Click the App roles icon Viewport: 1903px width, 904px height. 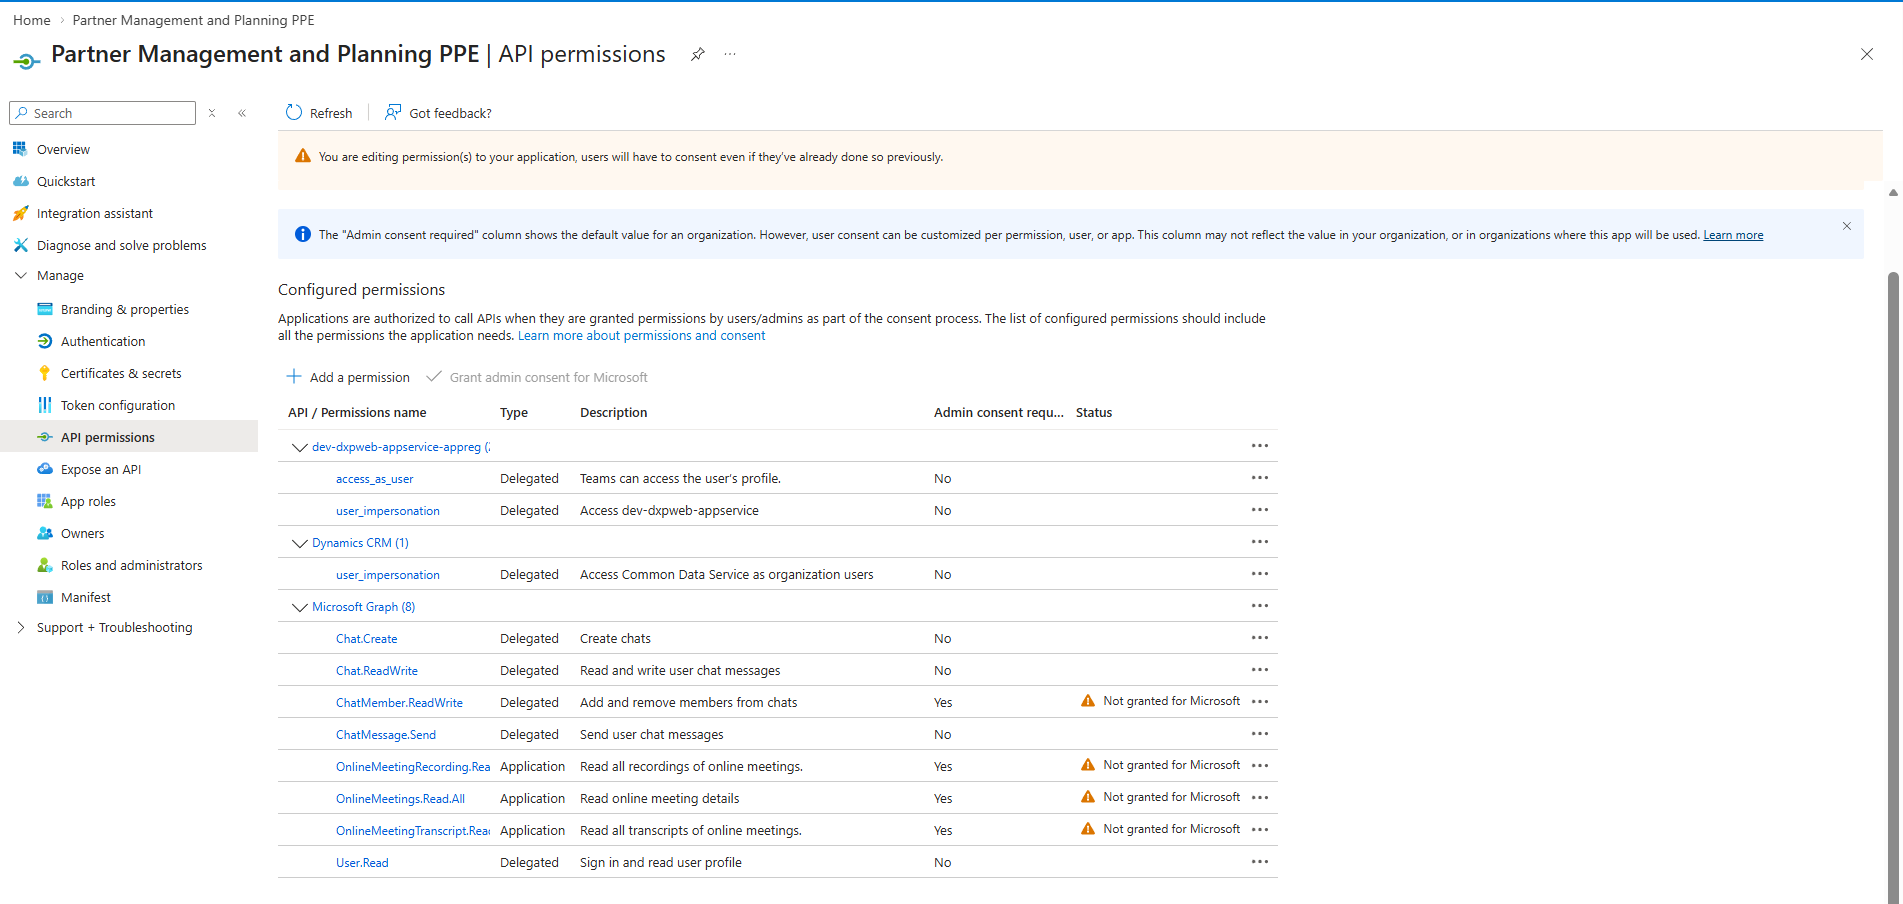coord(44,501)
